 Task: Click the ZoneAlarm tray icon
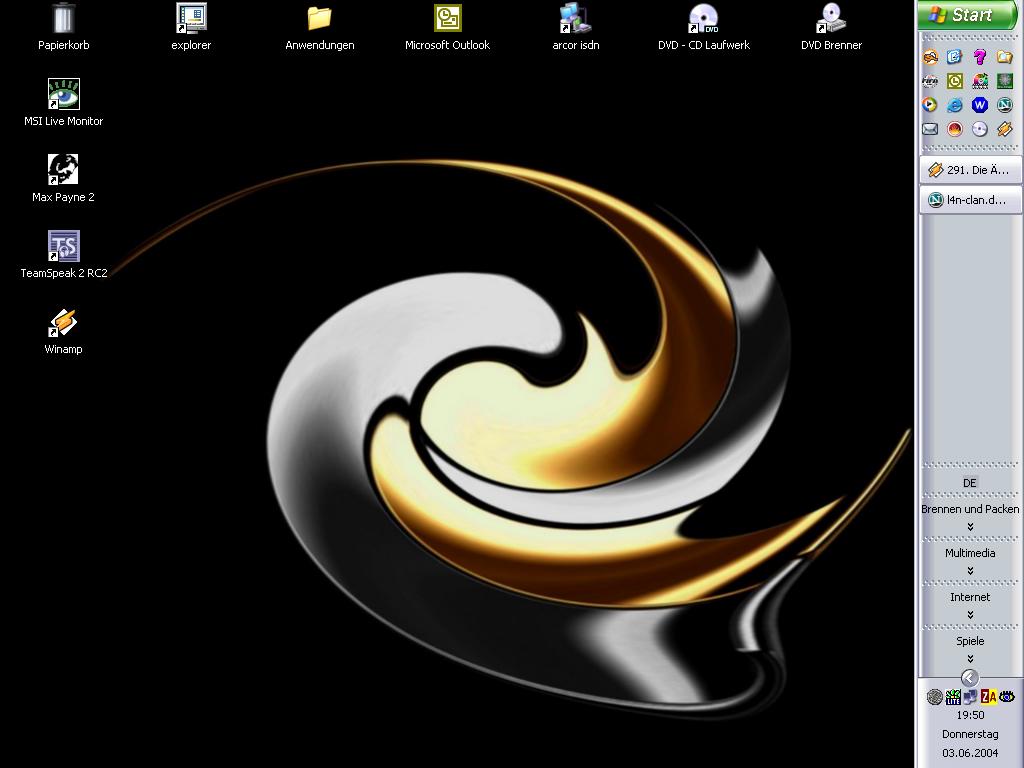[x=988, y=696]
